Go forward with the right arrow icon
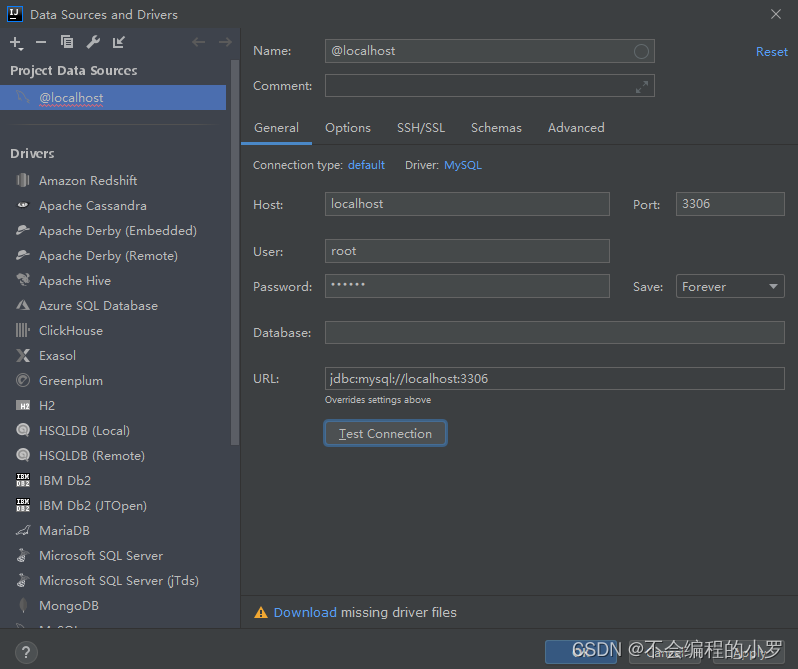The width and height of the screenshot is (798, 669). (x=225, y=42)
